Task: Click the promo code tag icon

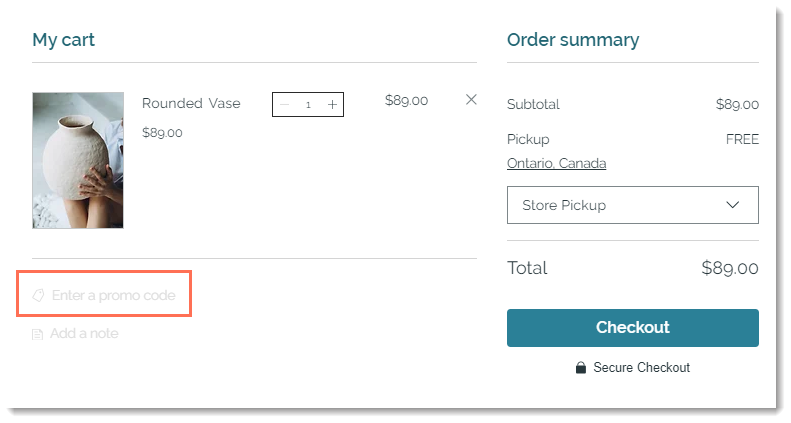Action: coord(38,295)
